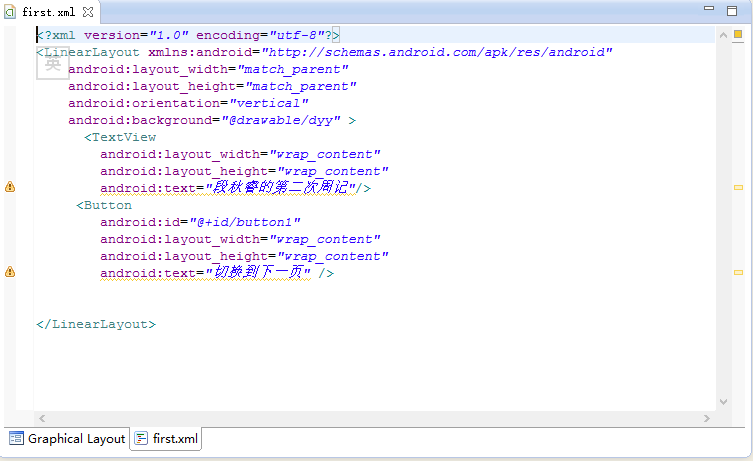
Task: Click Button layout_height wrap_content attribute
Action: (x=244, y=256)
